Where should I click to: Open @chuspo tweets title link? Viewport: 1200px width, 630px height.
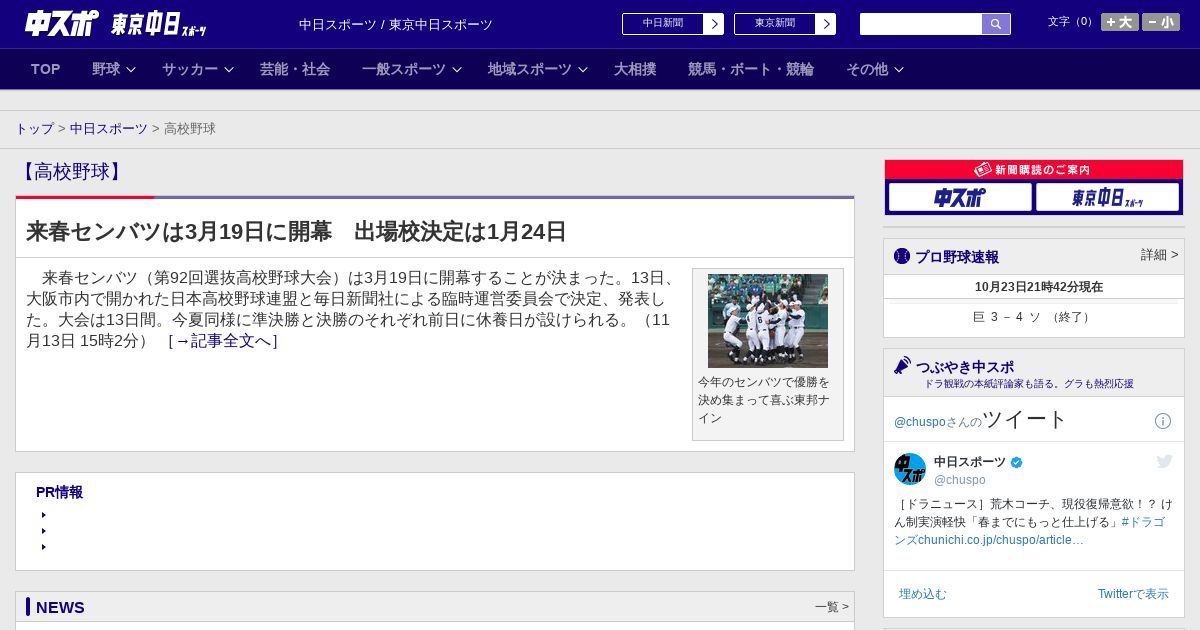[x=981, y=420]
